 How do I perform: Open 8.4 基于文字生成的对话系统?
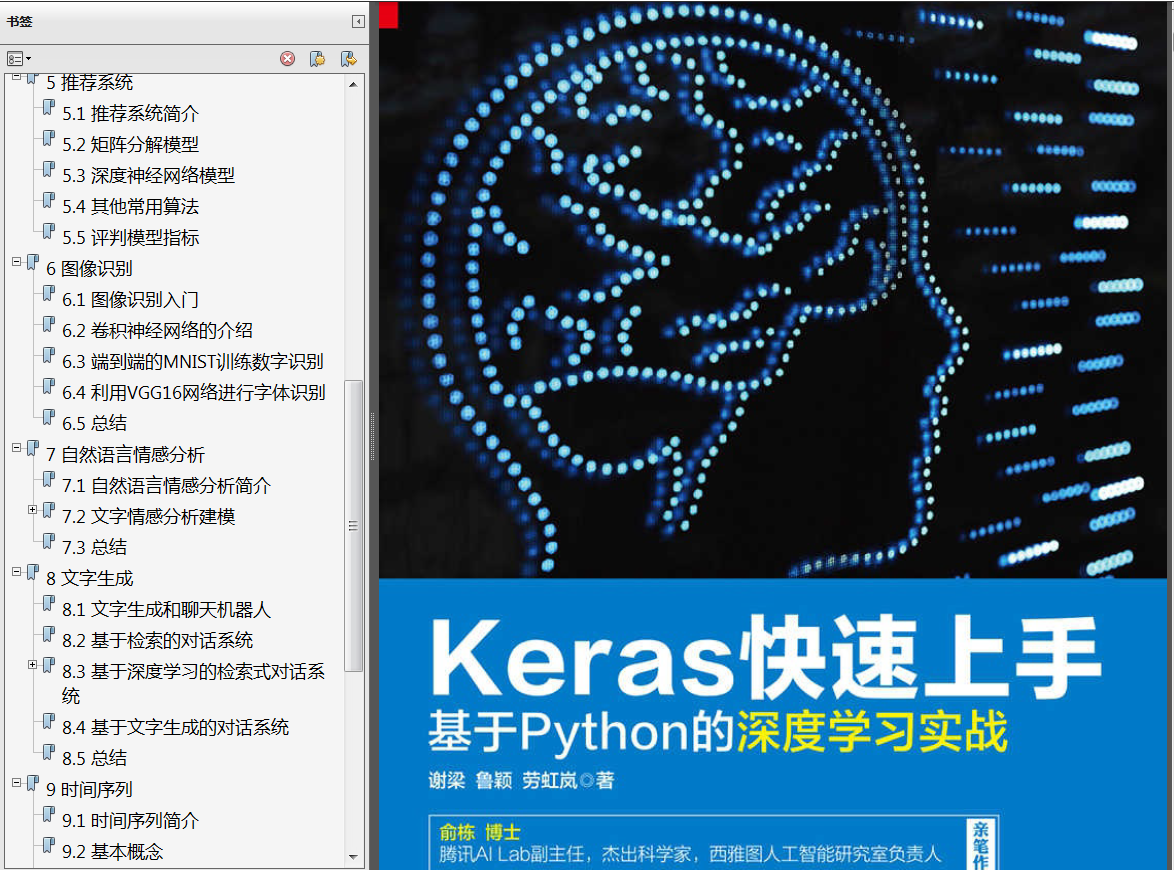tap(175, 728)
